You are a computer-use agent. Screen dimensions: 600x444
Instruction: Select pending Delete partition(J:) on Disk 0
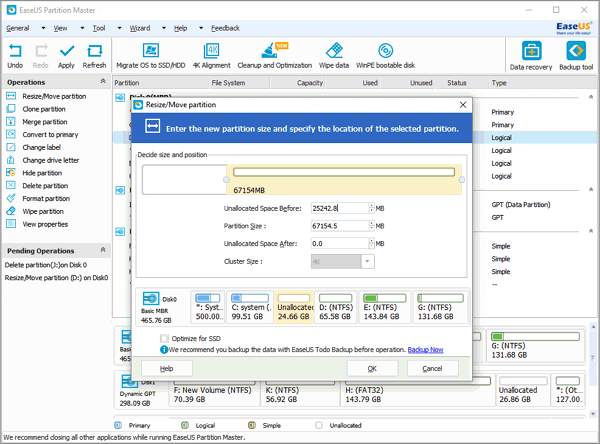[x=46, y=265]
